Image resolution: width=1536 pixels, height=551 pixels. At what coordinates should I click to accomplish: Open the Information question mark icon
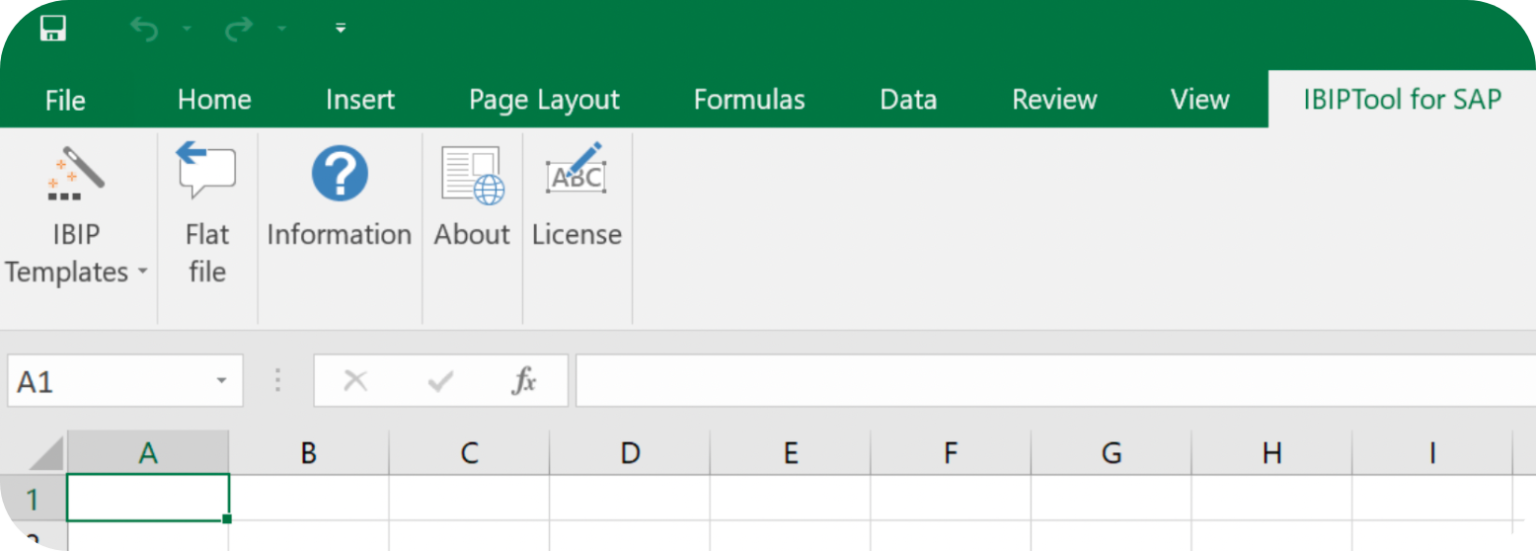pyautogui.click(x=339, y=174)
